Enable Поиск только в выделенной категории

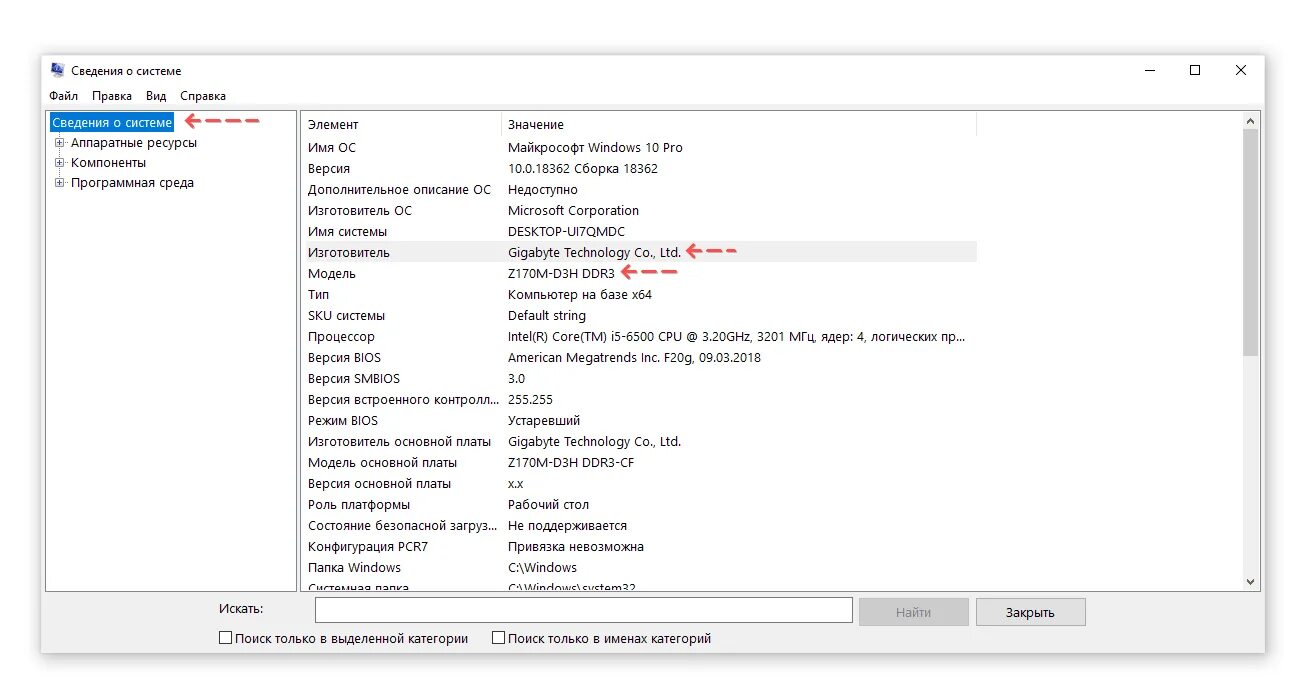pos(225,638)
